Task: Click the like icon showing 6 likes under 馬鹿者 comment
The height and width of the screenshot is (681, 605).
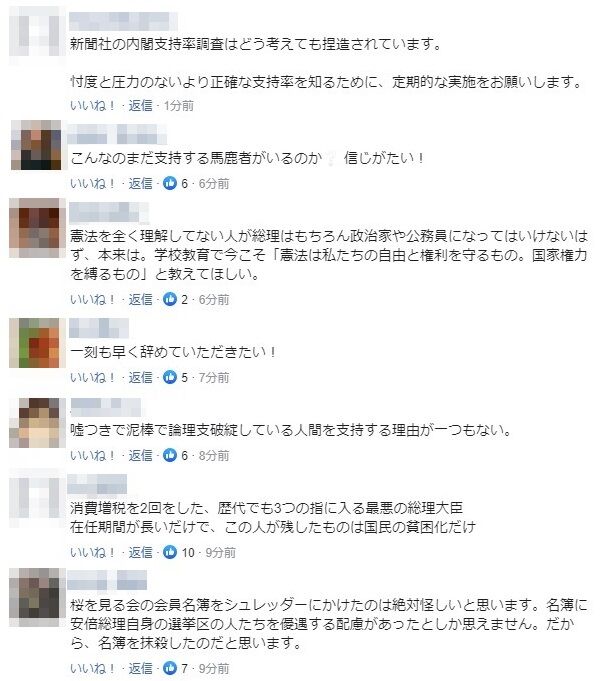Action: [x=170, y=183]
